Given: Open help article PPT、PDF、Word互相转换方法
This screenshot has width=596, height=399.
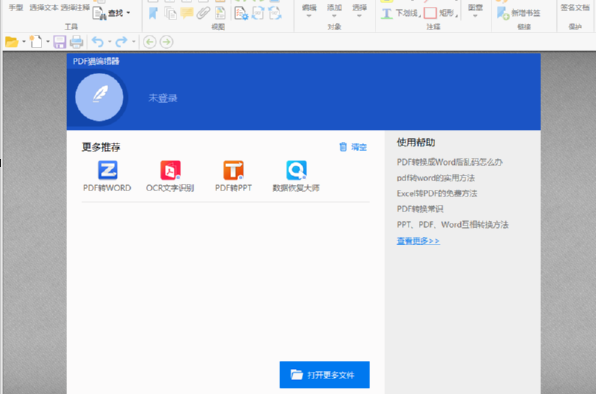Looking at the screenshot, I should click(452, 225).
